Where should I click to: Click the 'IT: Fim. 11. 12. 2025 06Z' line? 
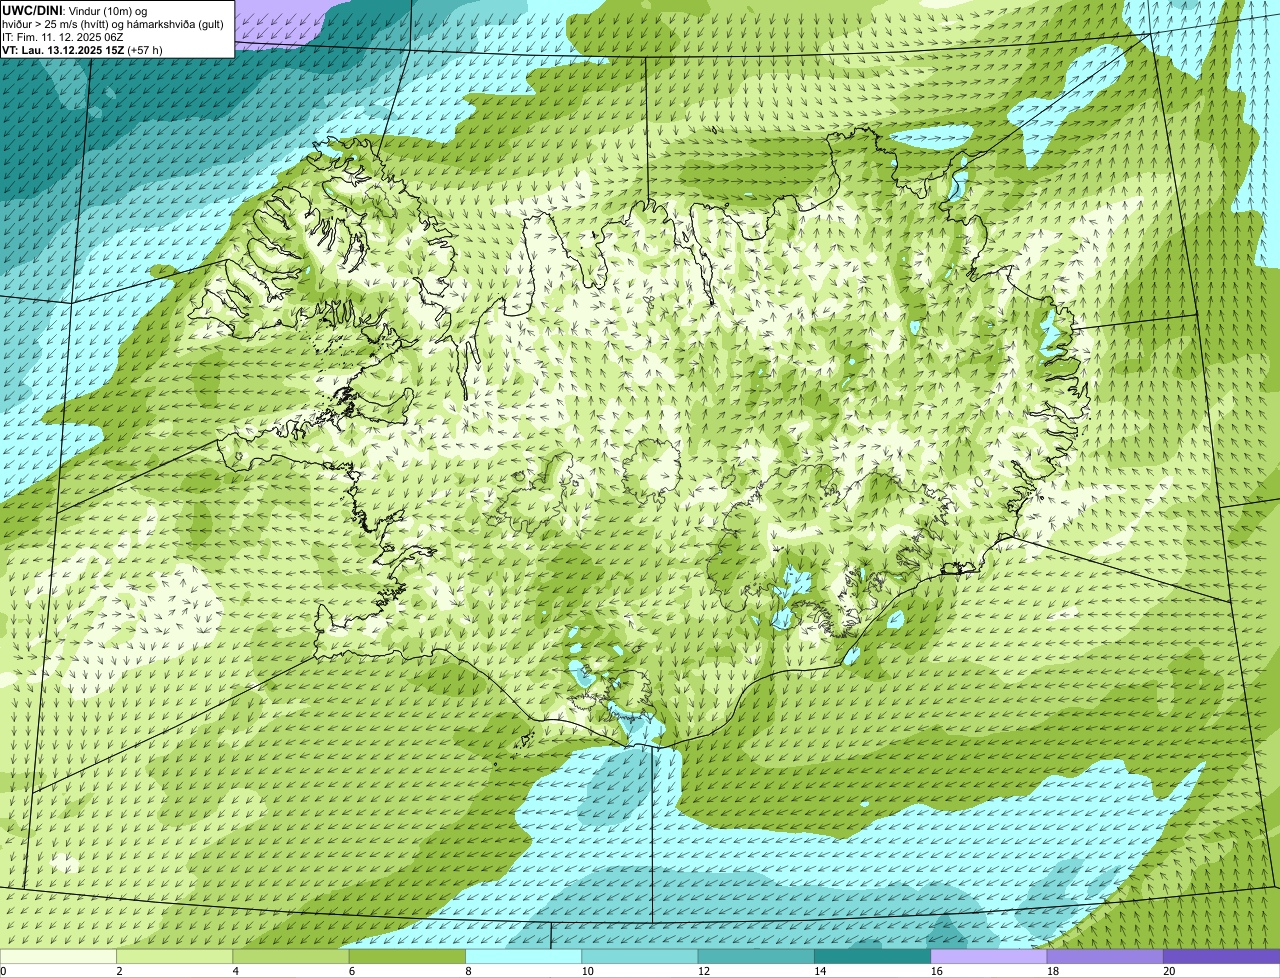pos(62,37)
